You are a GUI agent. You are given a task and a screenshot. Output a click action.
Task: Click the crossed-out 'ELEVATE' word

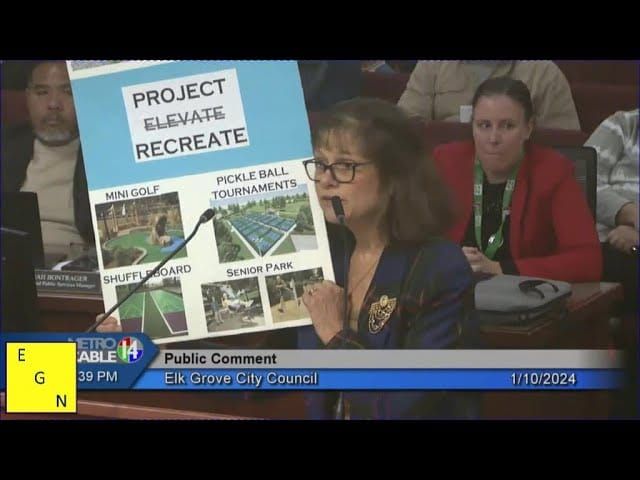[184, 118]
